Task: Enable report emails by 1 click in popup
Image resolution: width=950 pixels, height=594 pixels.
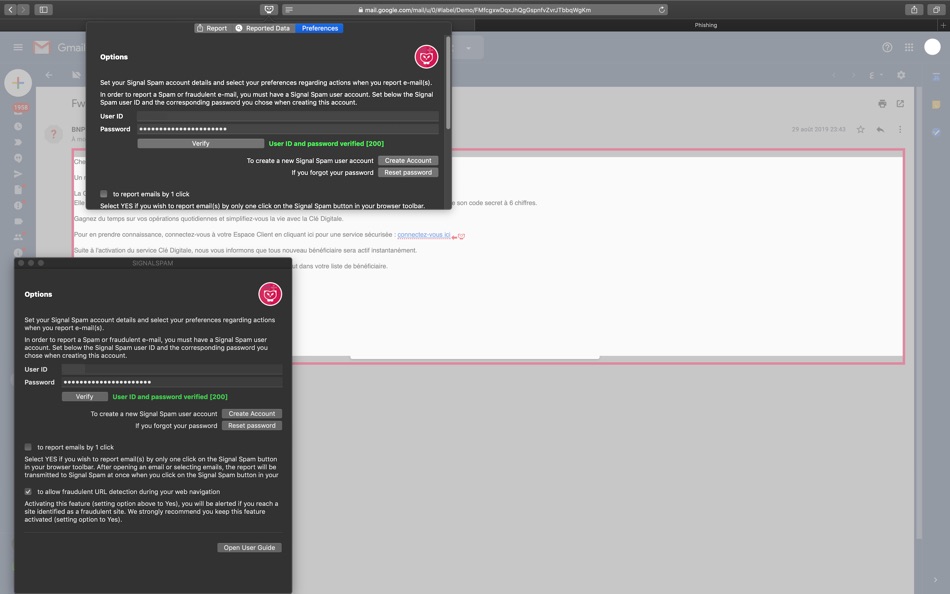Action: point(104,194)
